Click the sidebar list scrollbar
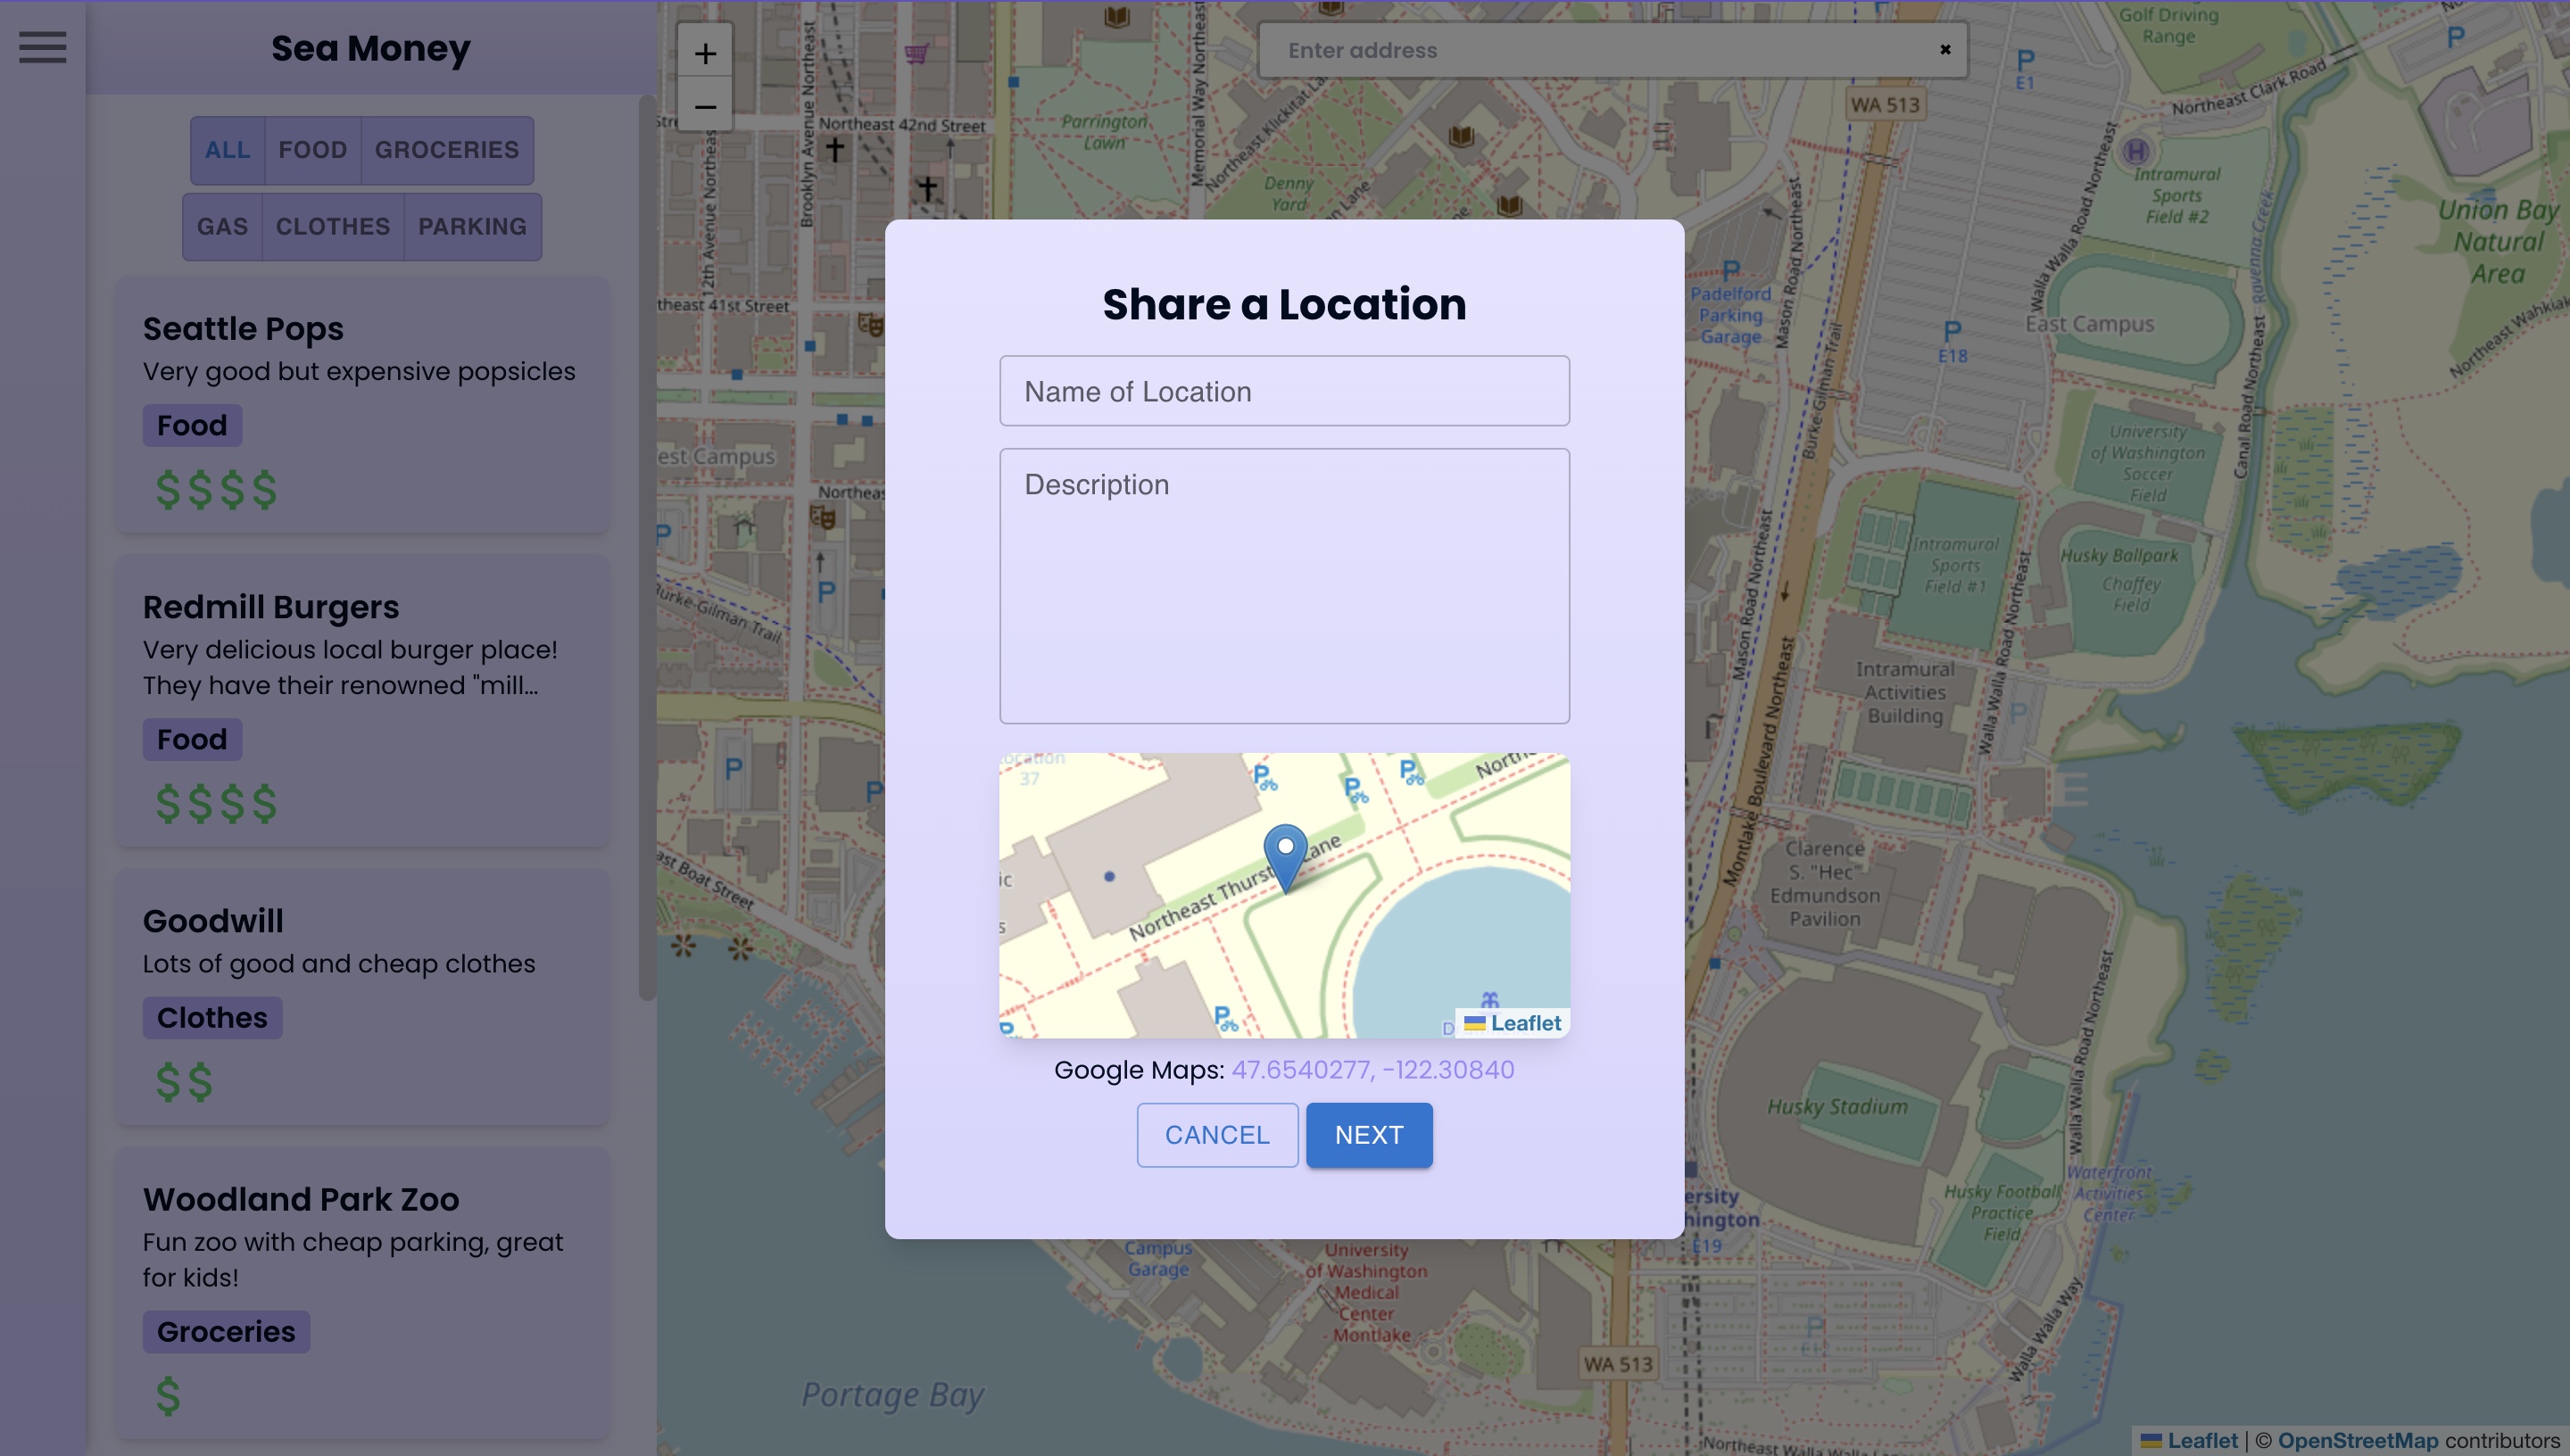 click(647, 550)
